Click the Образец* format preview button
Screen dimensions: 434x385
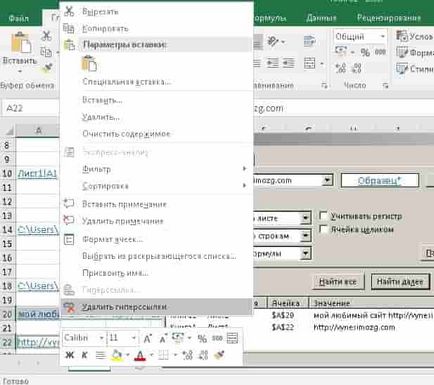click(x=379, y=180)
